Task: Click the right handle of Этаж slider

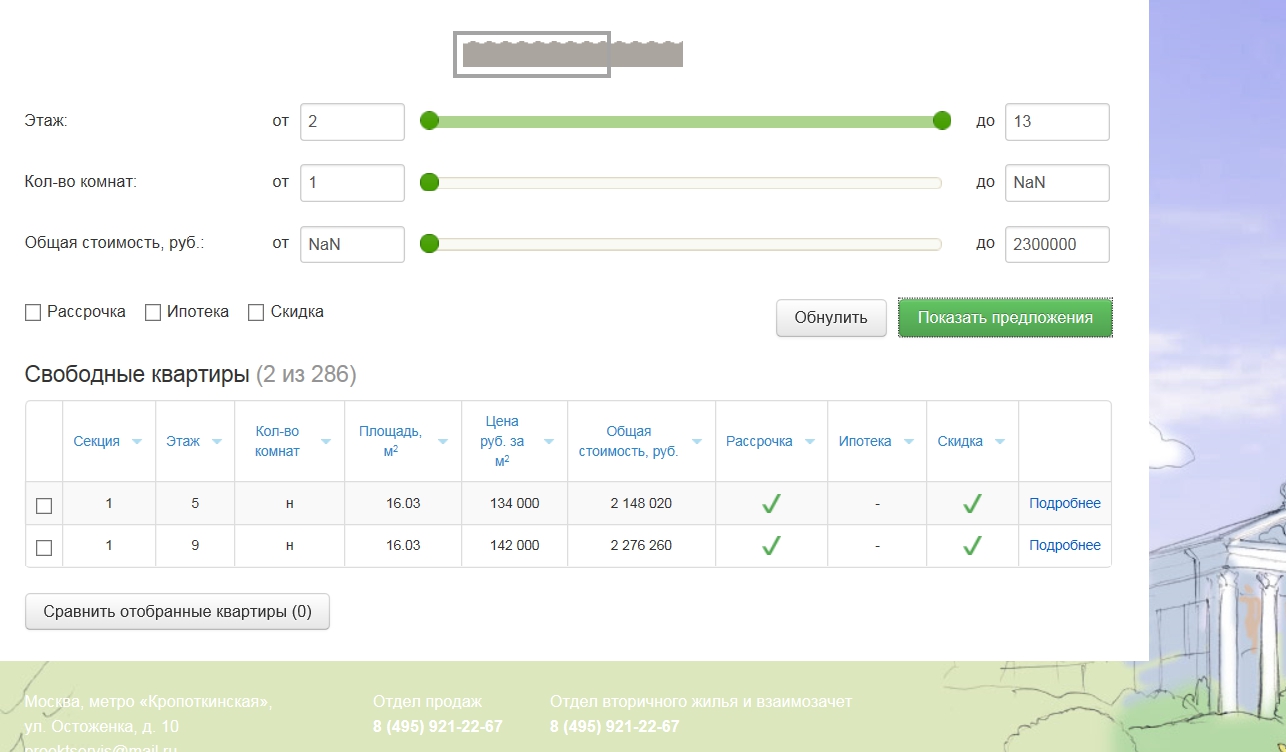Action: [941, 121]
